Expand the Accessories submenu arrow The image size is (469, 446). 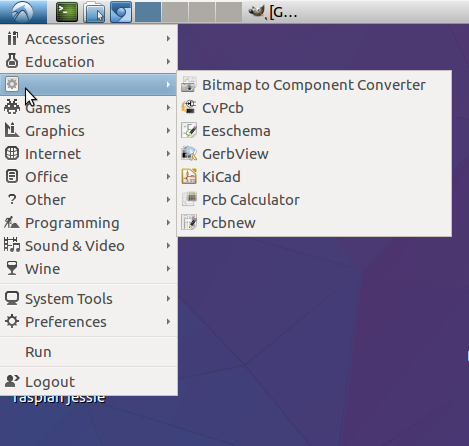pyautogui.click(x=168, y=39)
